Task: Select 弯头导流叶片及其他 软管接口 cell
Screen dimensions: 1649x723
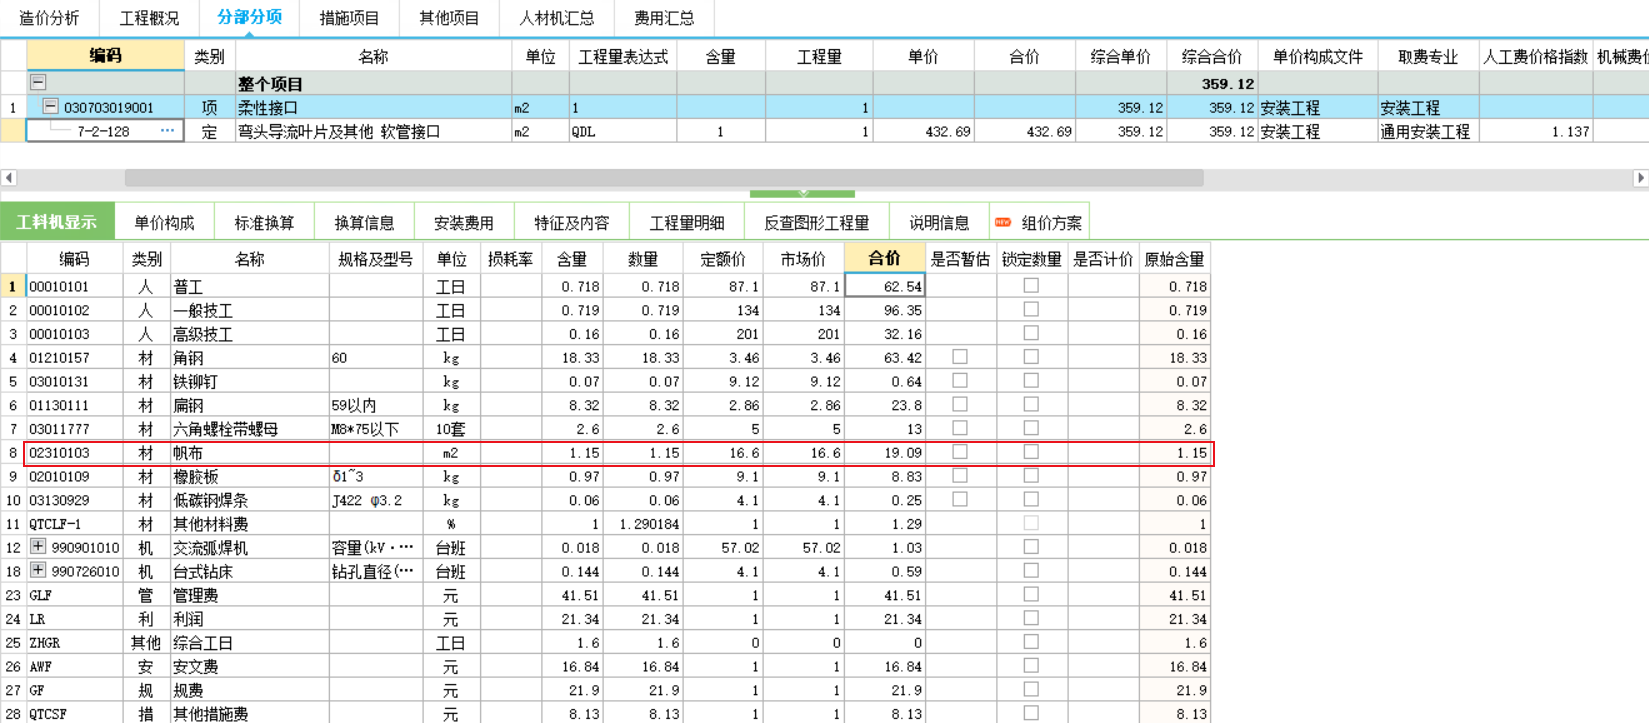Action: 373,131
